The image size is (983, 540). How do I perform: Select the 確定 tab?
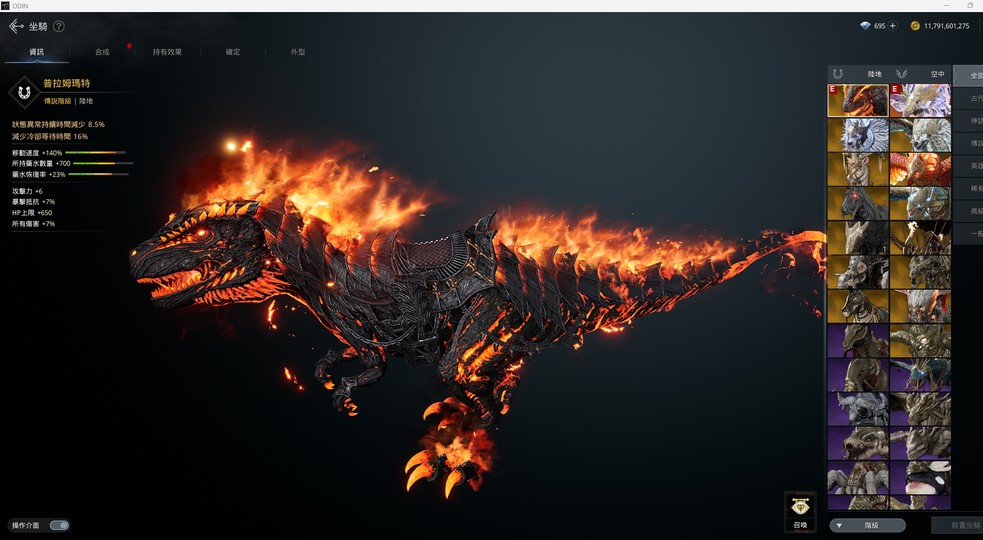click(232, 52)
